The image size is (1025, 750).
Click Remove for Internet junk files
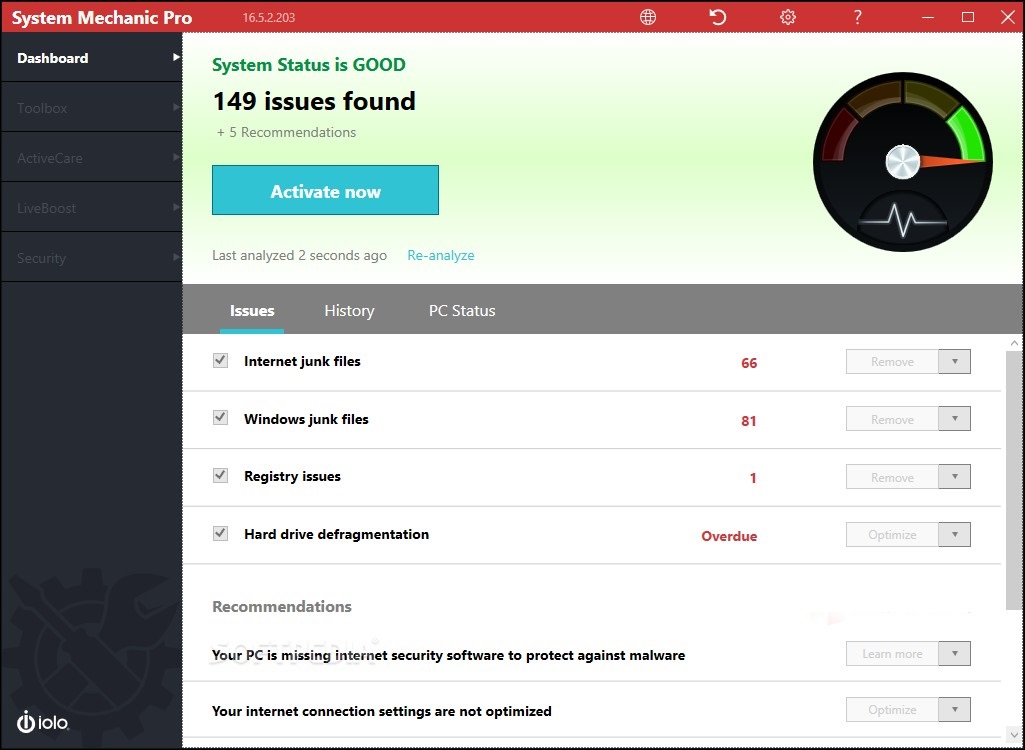(892, 362)
